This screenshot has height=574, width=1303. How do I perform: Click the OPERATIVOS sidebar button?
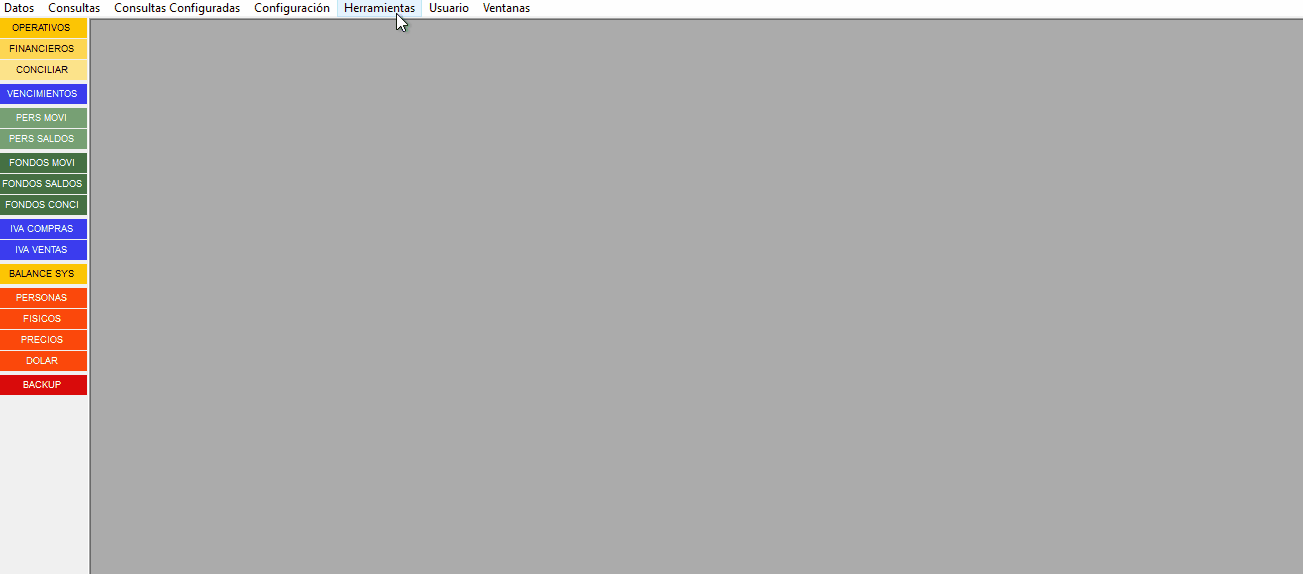click(43, 28)
